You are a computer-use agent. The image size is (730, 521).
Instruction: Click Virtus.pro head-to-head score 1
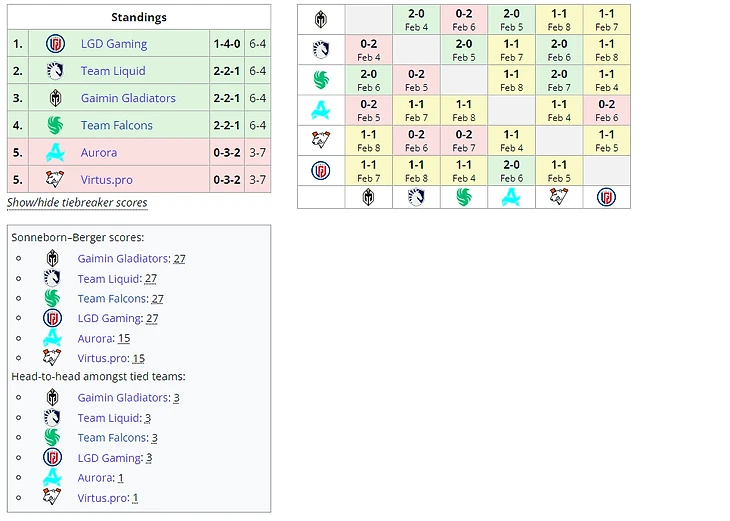[x=135, y=498]
